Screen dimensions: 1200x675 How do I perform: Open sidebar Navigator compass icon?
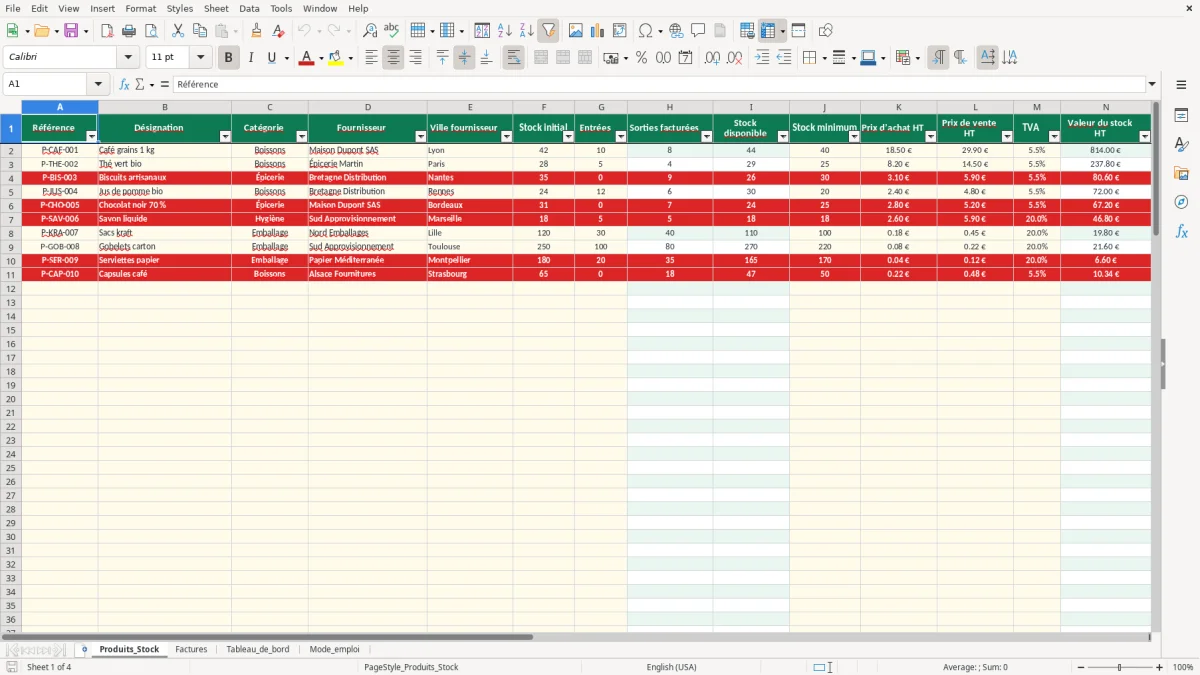1181,202
